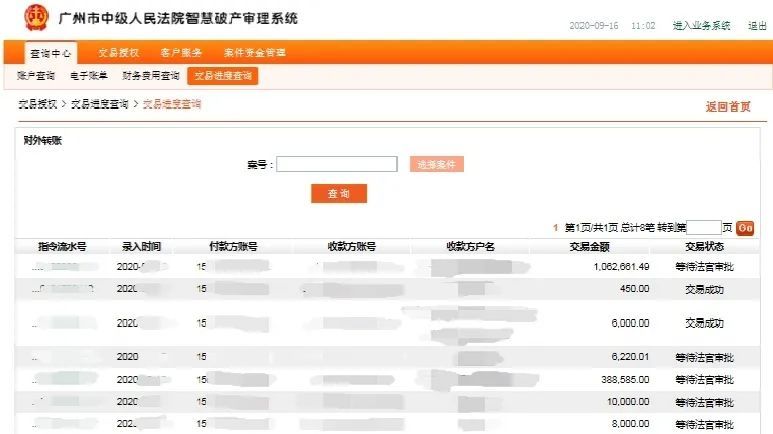This screenshot has height=434, width=773.
Task: Switch to the 交易授权 tab
Action: pyautogui.click(x=118, y=53)
